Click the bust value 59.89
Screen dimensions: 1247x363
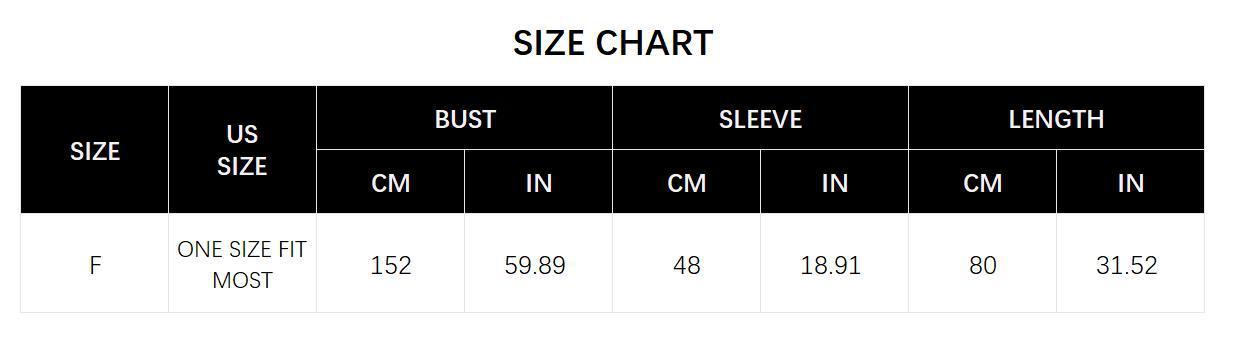535,265
